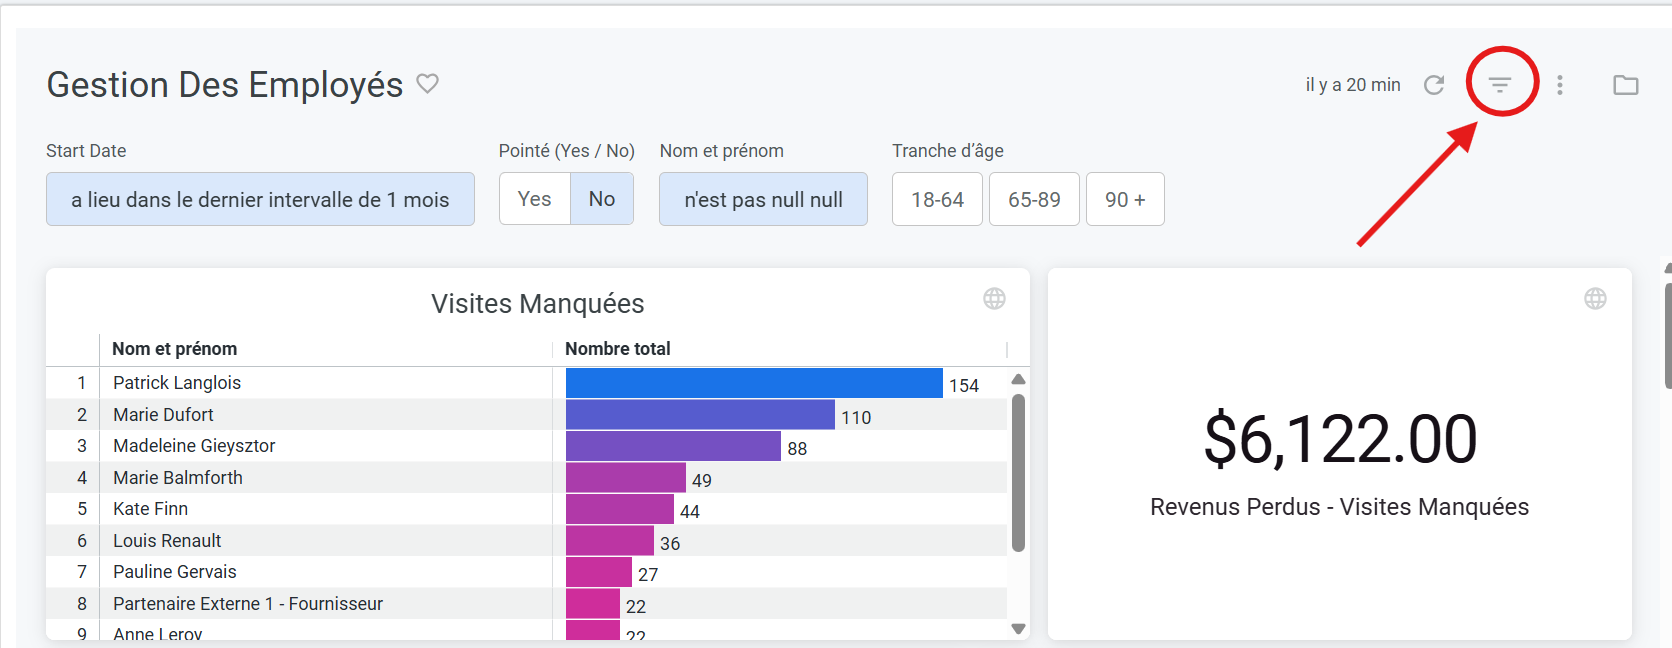
Task: Favorite the dashboard with the heart icon
Action: point(428,84)
